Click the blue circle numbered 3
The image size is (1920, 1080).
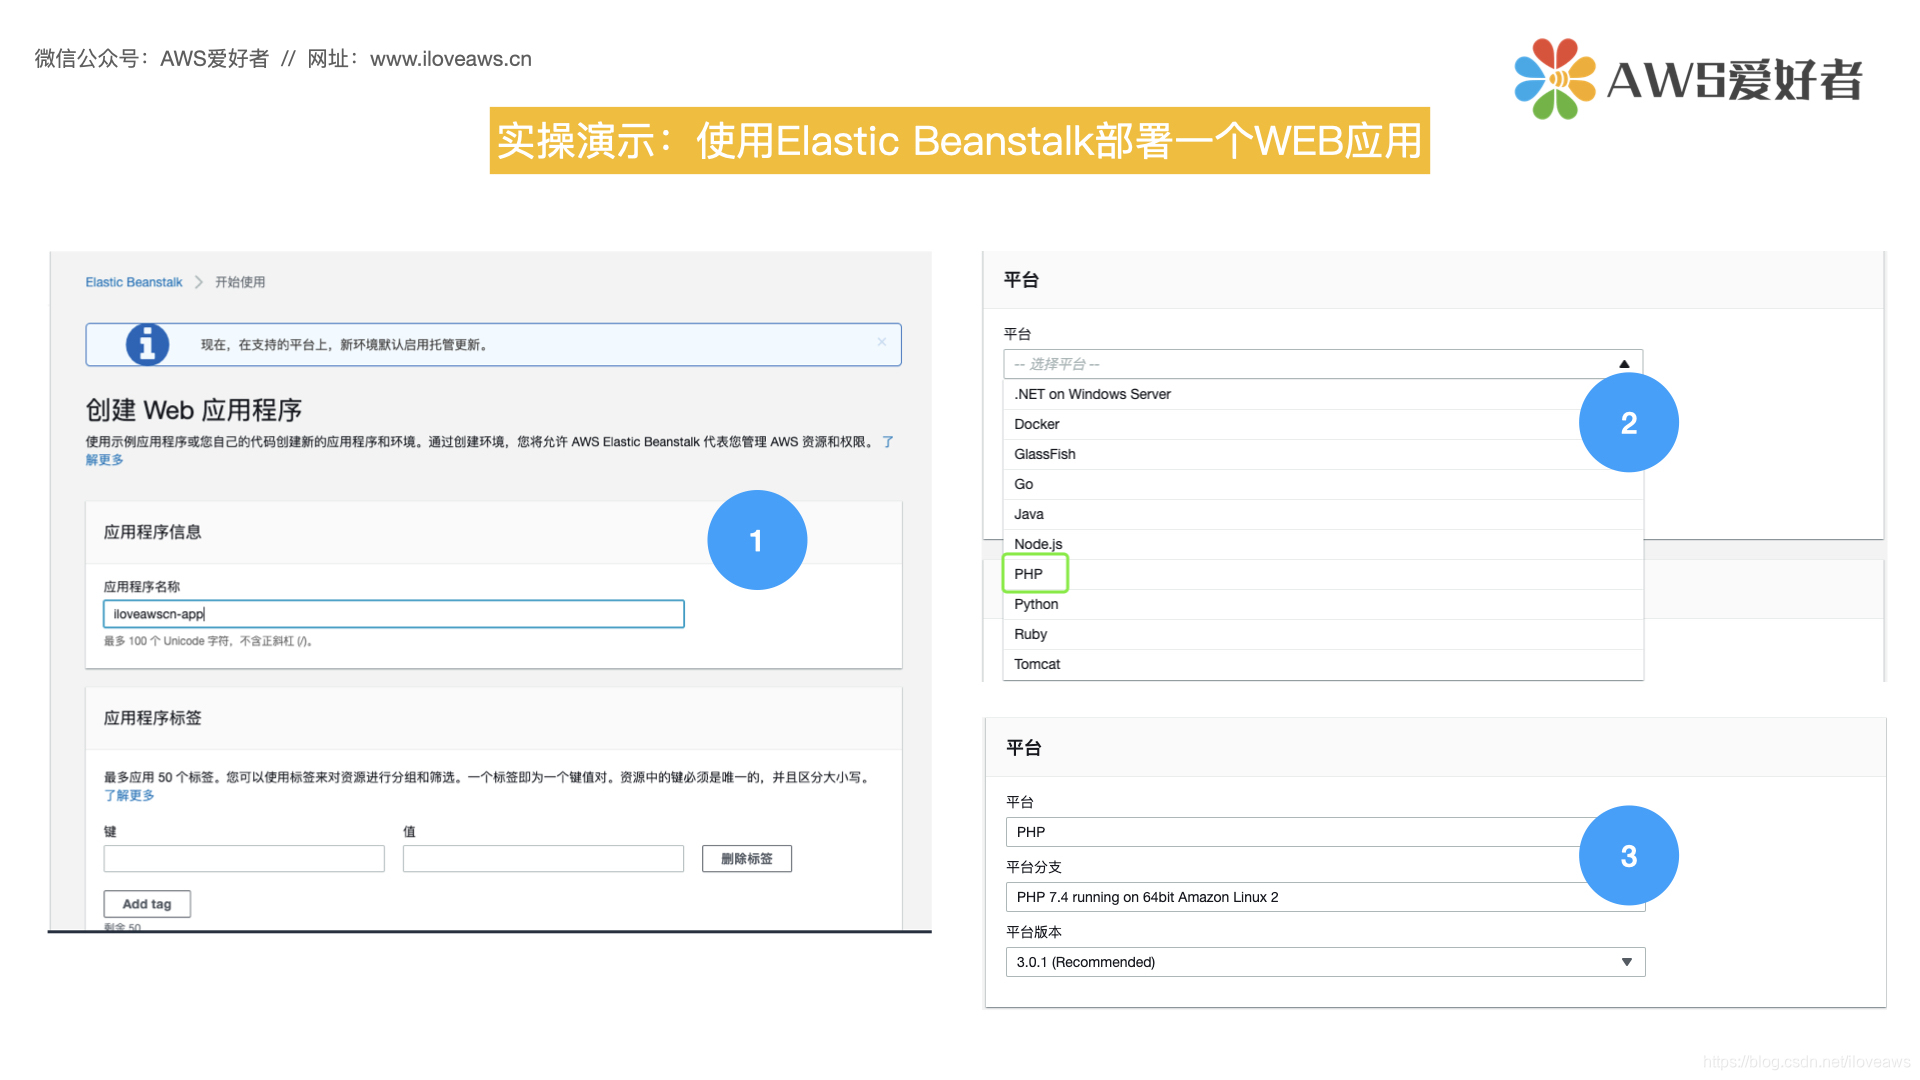(x=1628, y=856)
